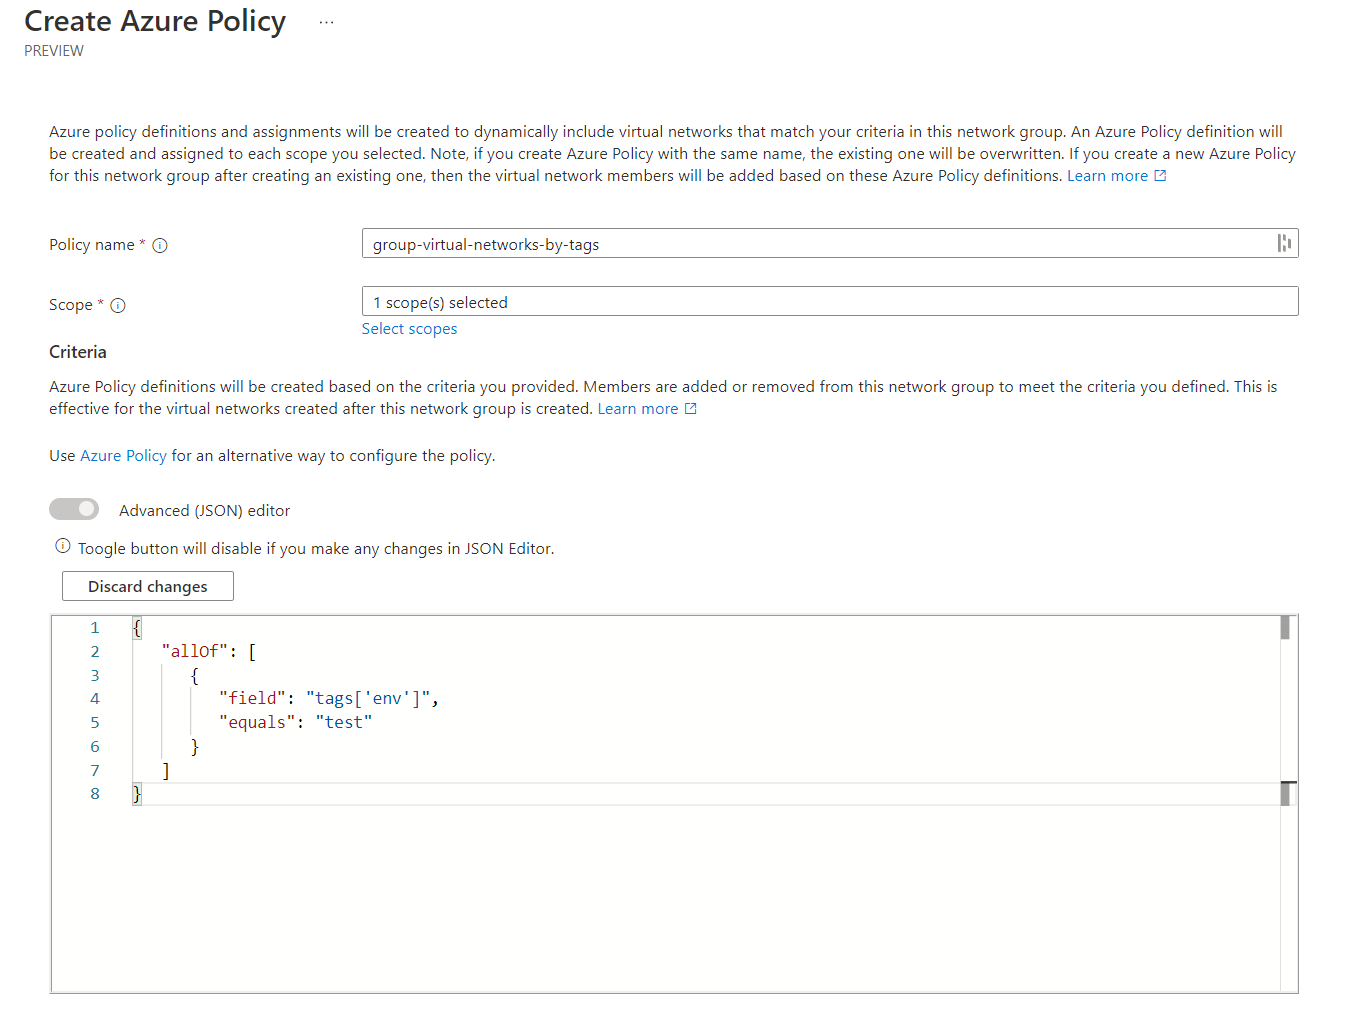The image size is (1352, 1027).
Task: Click the "equals" key in the editor
Action: pos(257,723)
